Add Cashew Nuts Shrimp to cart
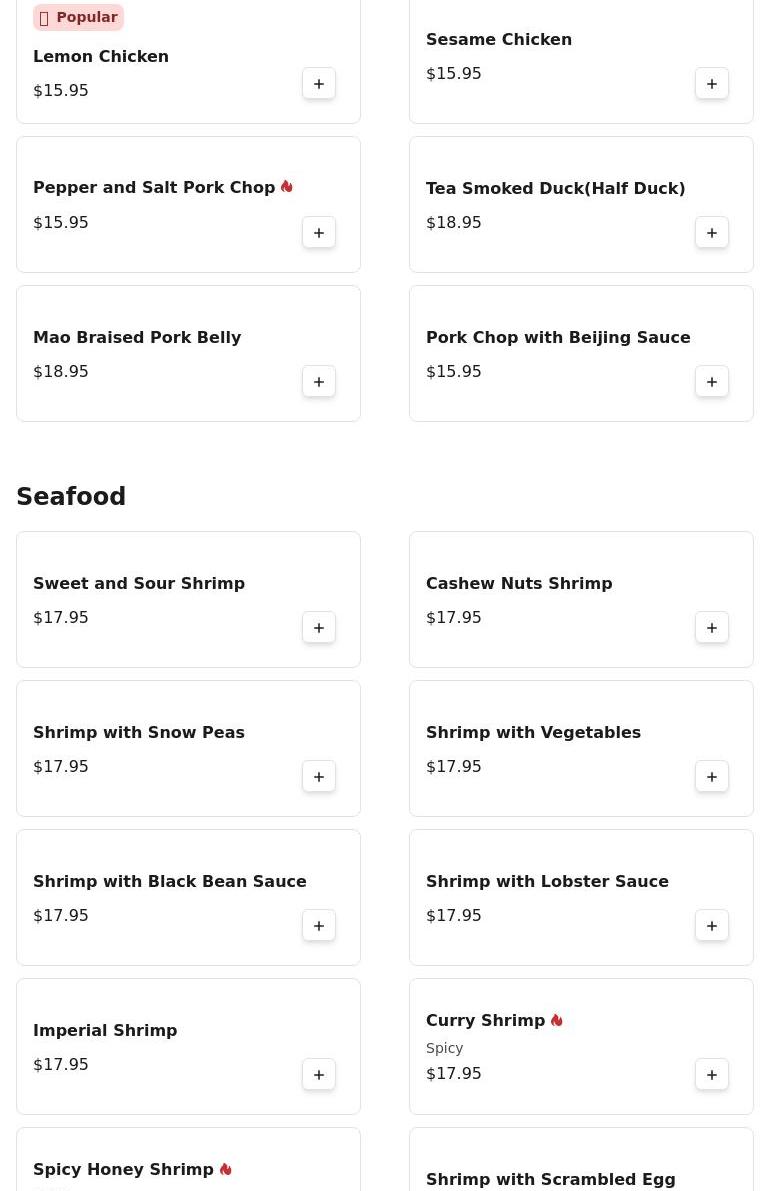The width and height of the screenshot is (770, 1191). pos(712,628)
